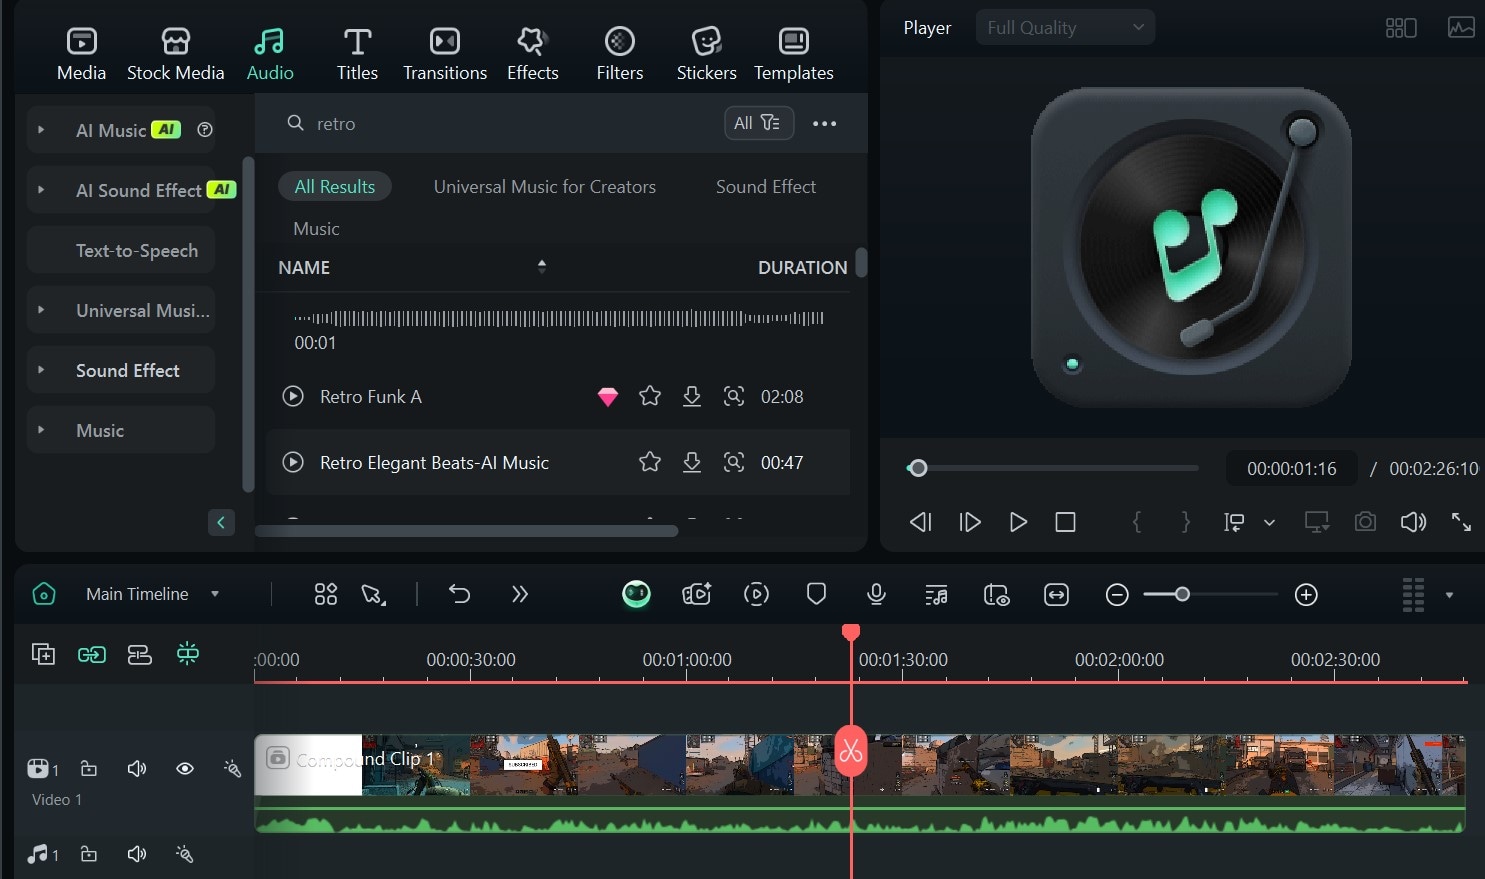Image resolution: width=1485 pixels, height=879 pixels.
Task: Open the Transitions tab
Action: pyautogui.click(x=445, y=54)
